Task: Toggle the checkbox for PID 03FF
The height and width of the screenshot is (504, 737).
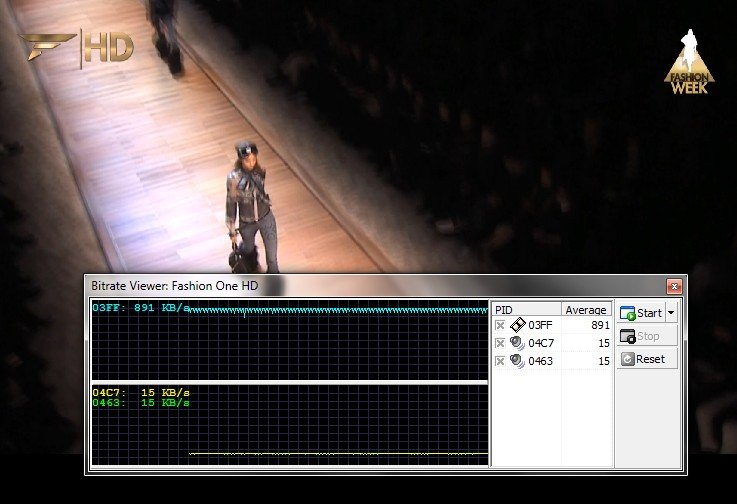Action: (500, 325)
